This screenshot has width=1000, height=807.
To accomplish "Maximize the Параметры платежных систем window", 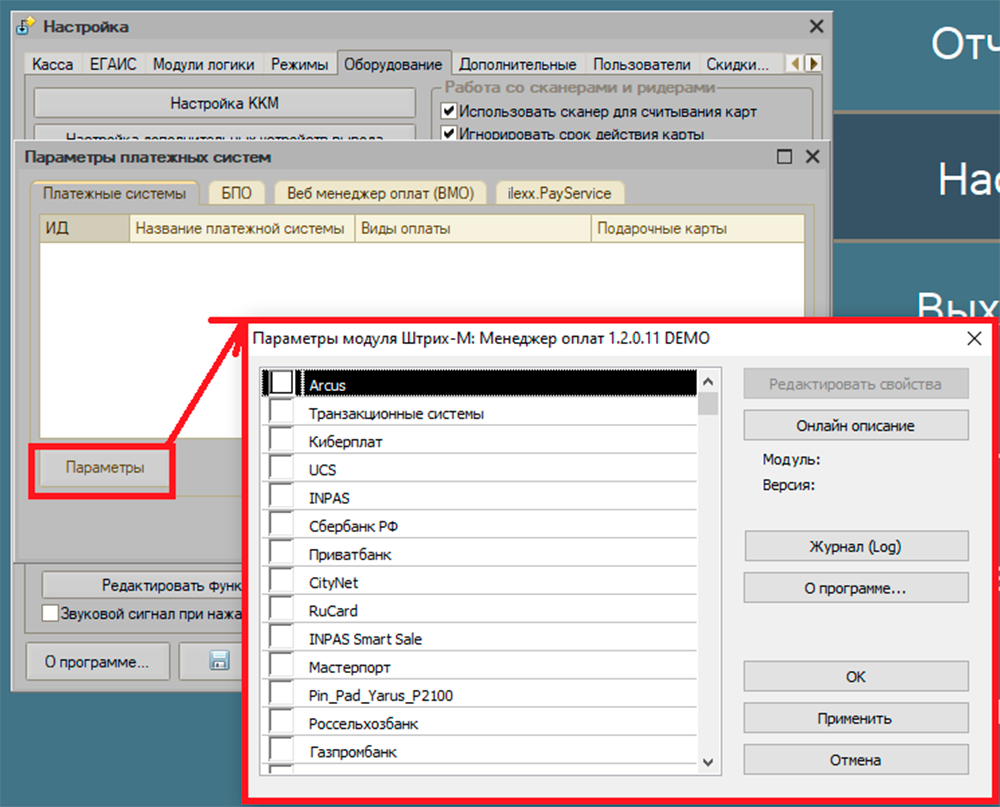I will (x=784, y=156).
